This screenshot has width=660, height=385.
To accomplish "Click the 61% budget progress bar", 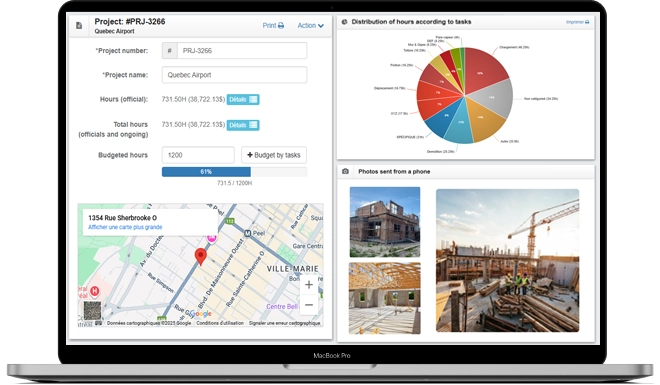I will (x=234, y=172).
